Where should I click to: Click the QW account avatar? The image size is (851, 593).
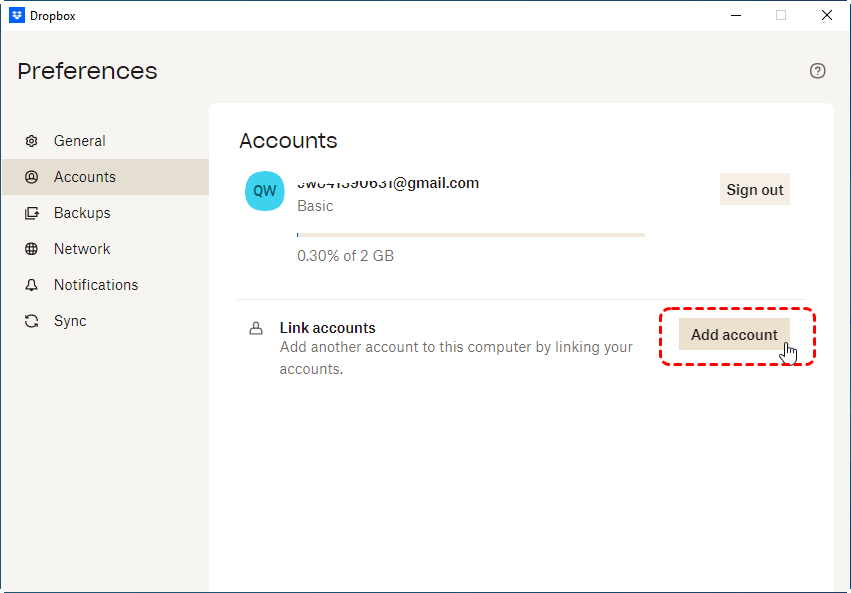[265, 191]
